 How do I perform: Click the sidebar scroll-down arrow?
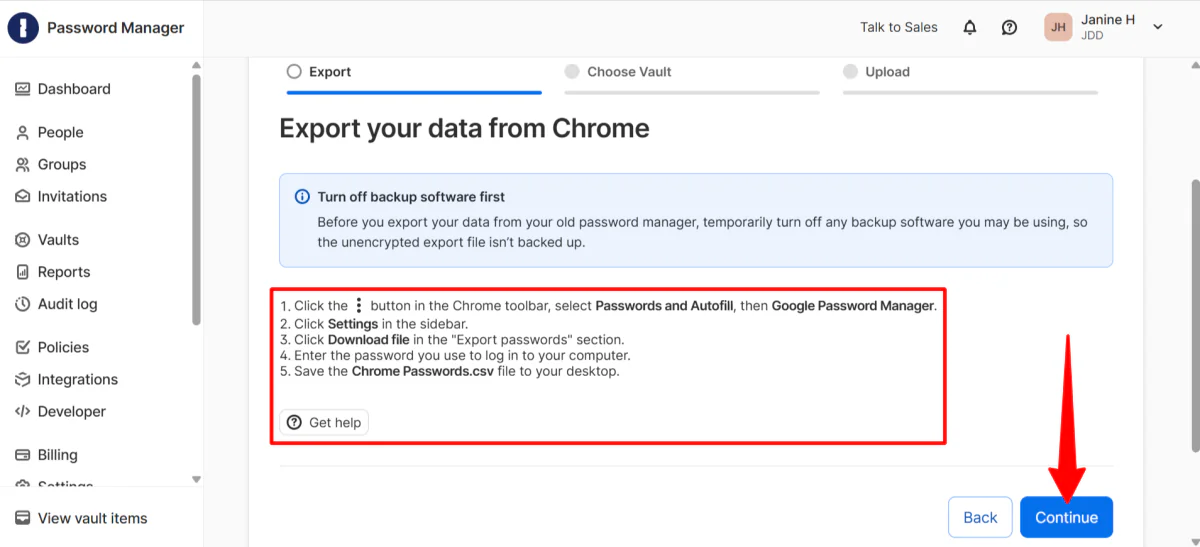(196, 480)
